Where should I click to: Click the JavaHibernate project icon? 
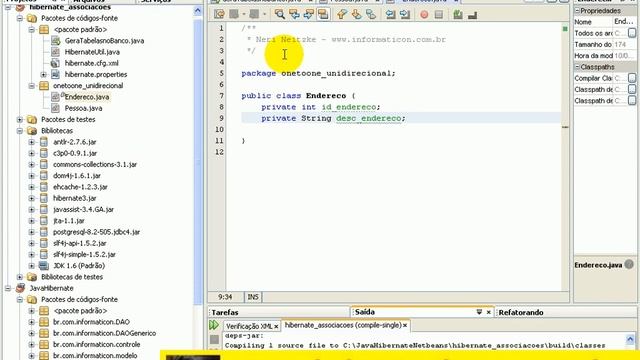tap(20, 288)
